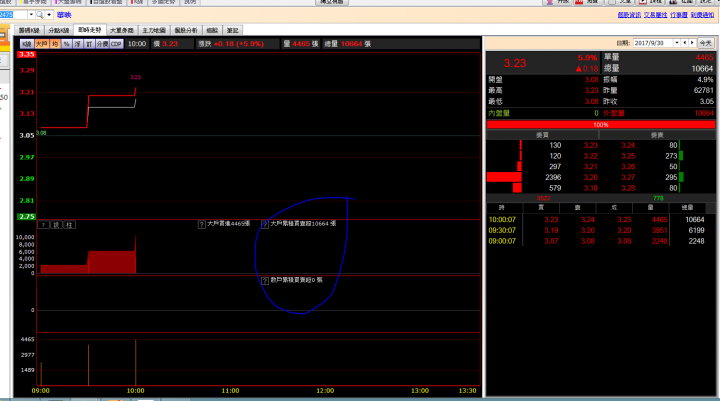The image size is (720, 401).
Task: Click the ask price 3.27 with volume 295
Action: 628,177
